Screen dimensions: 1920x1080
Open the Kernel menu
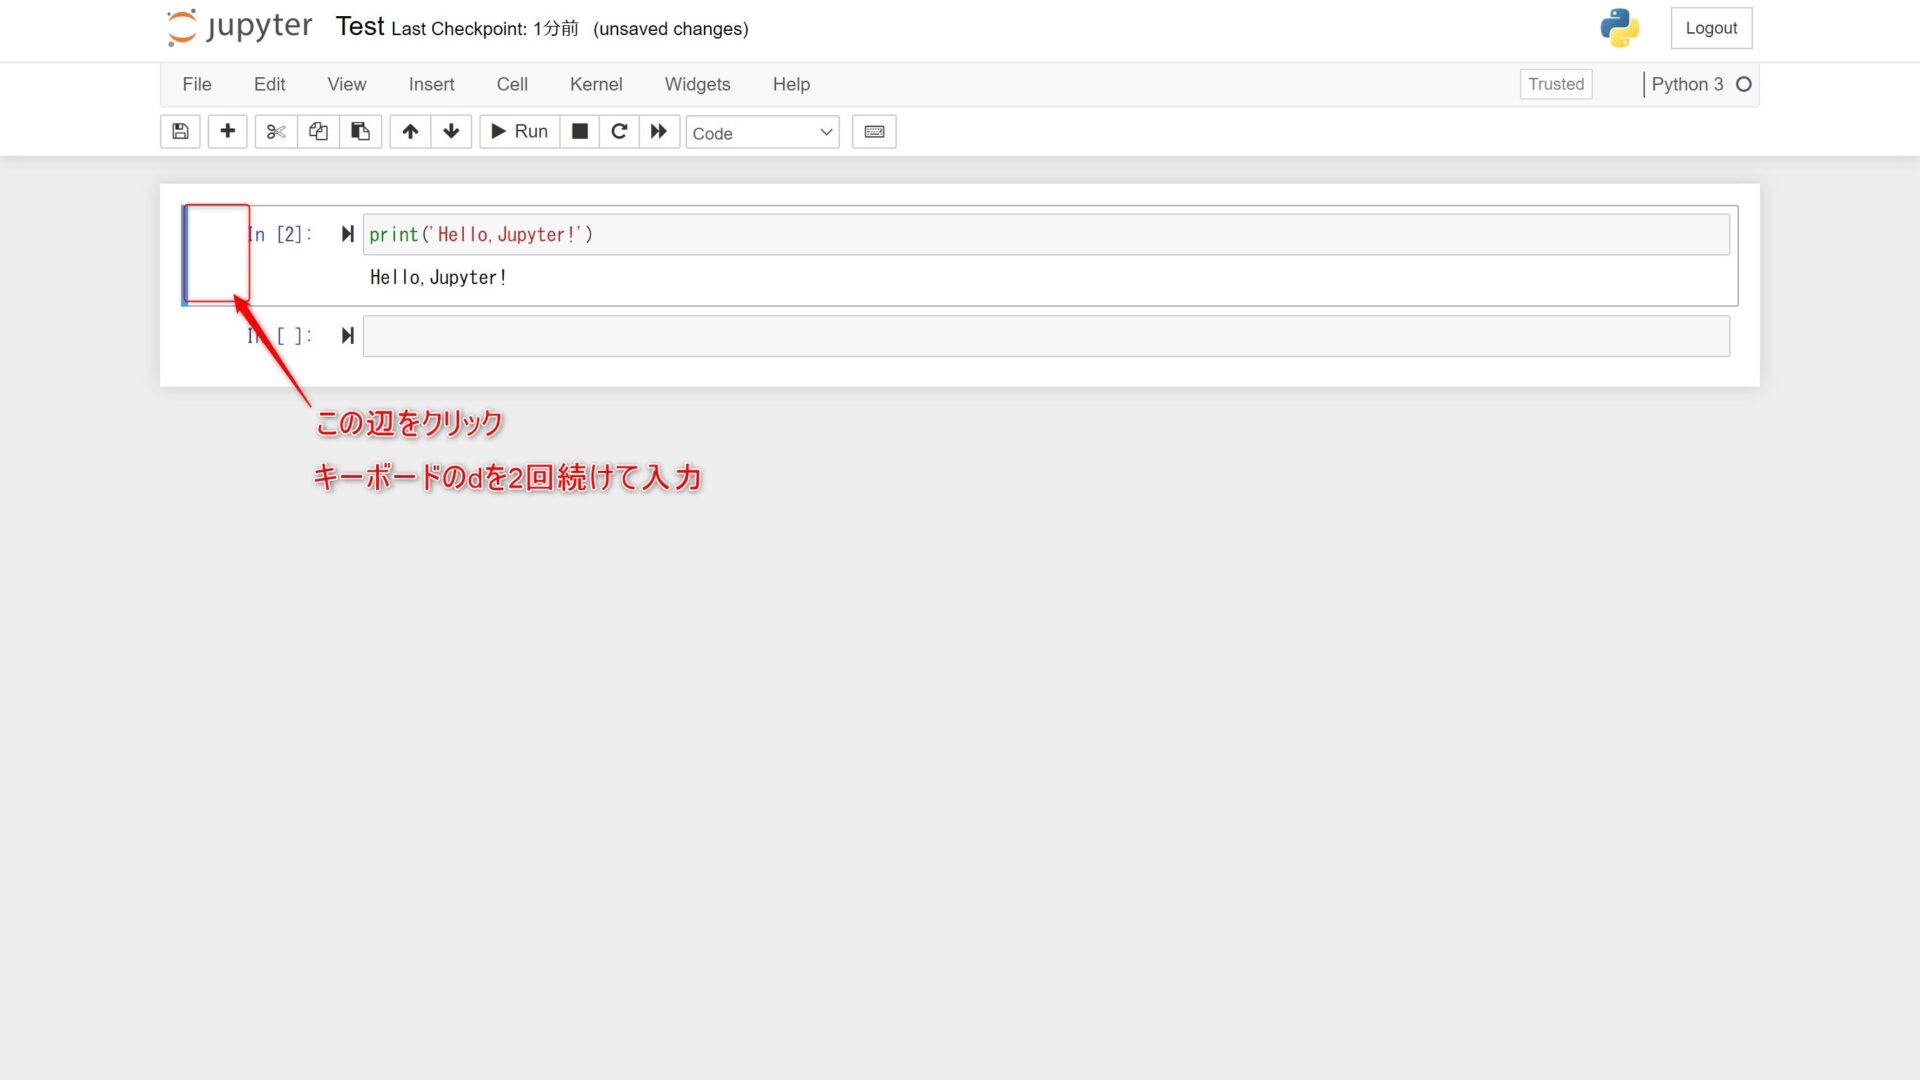click(x=596, y=84)
